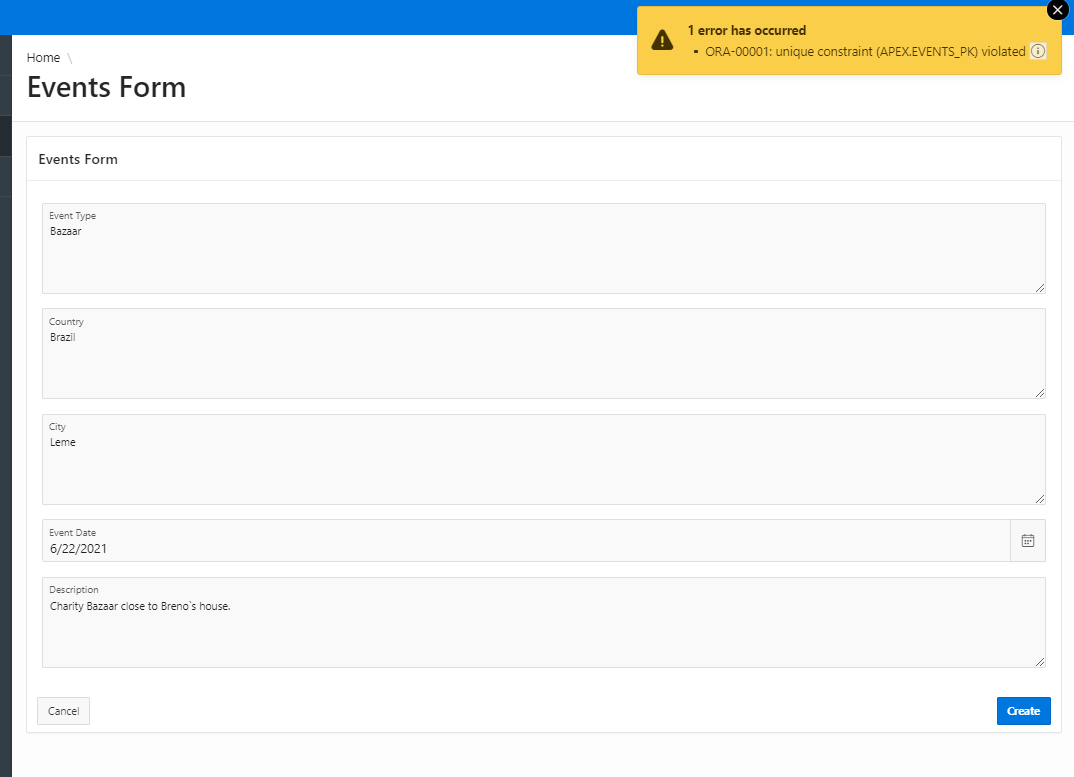
Task: Grab the Event Type resize handle
Action: [1040, 288]
